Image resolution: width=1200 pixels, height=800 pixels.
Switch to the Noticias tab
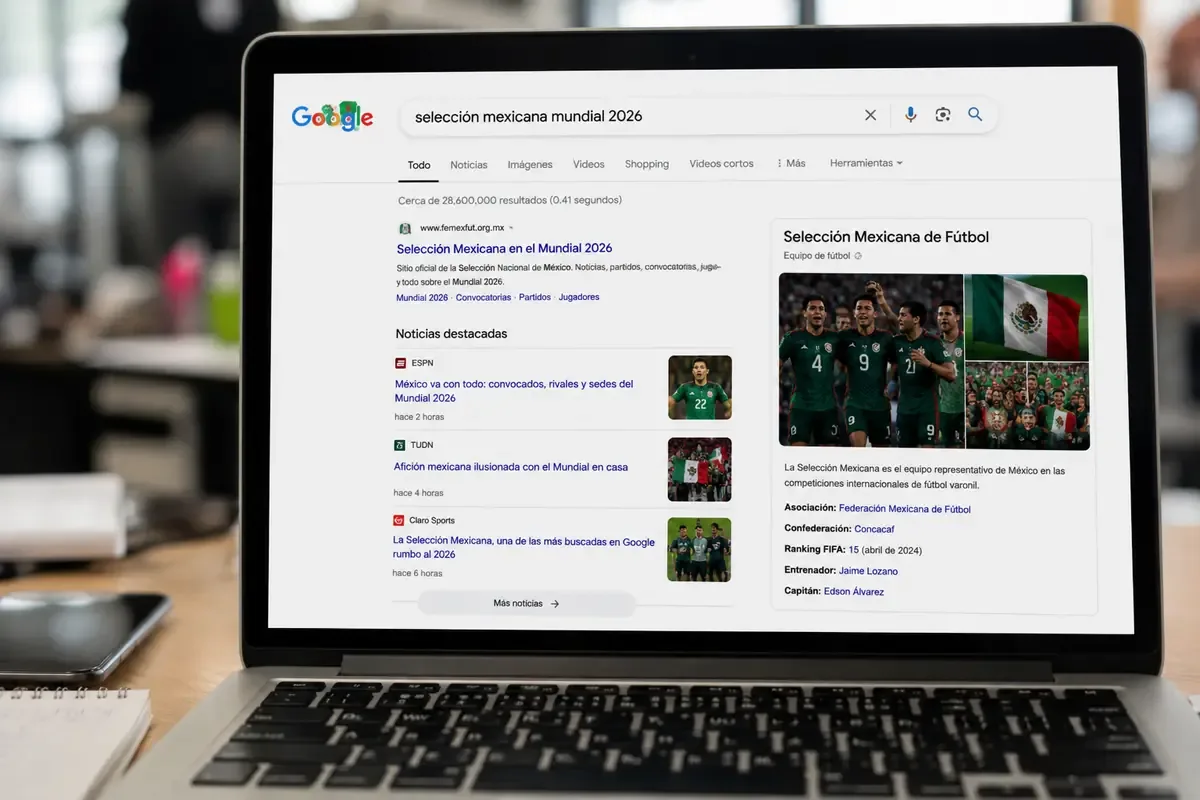[x=469, y=165]
